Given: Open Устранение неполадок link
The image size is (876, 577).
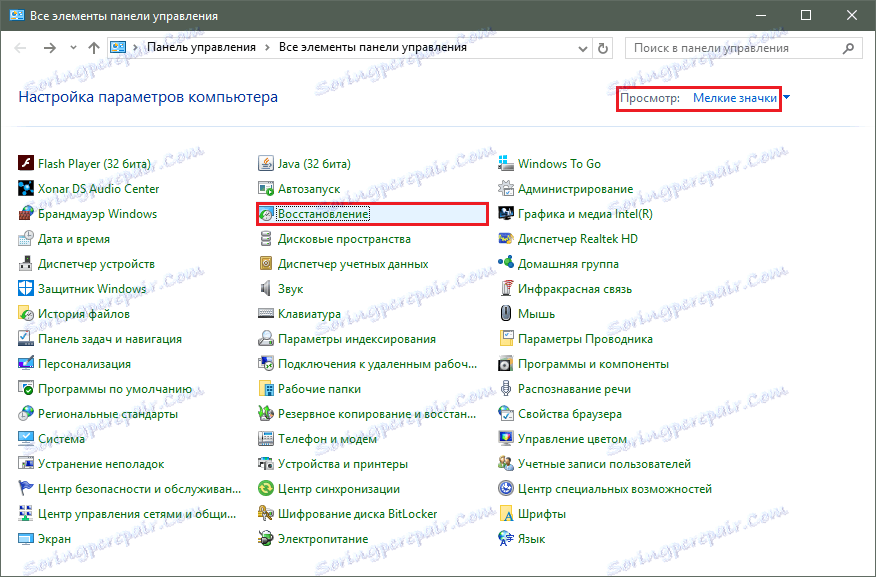Looking at the screenshot, I should click(101, 464).
